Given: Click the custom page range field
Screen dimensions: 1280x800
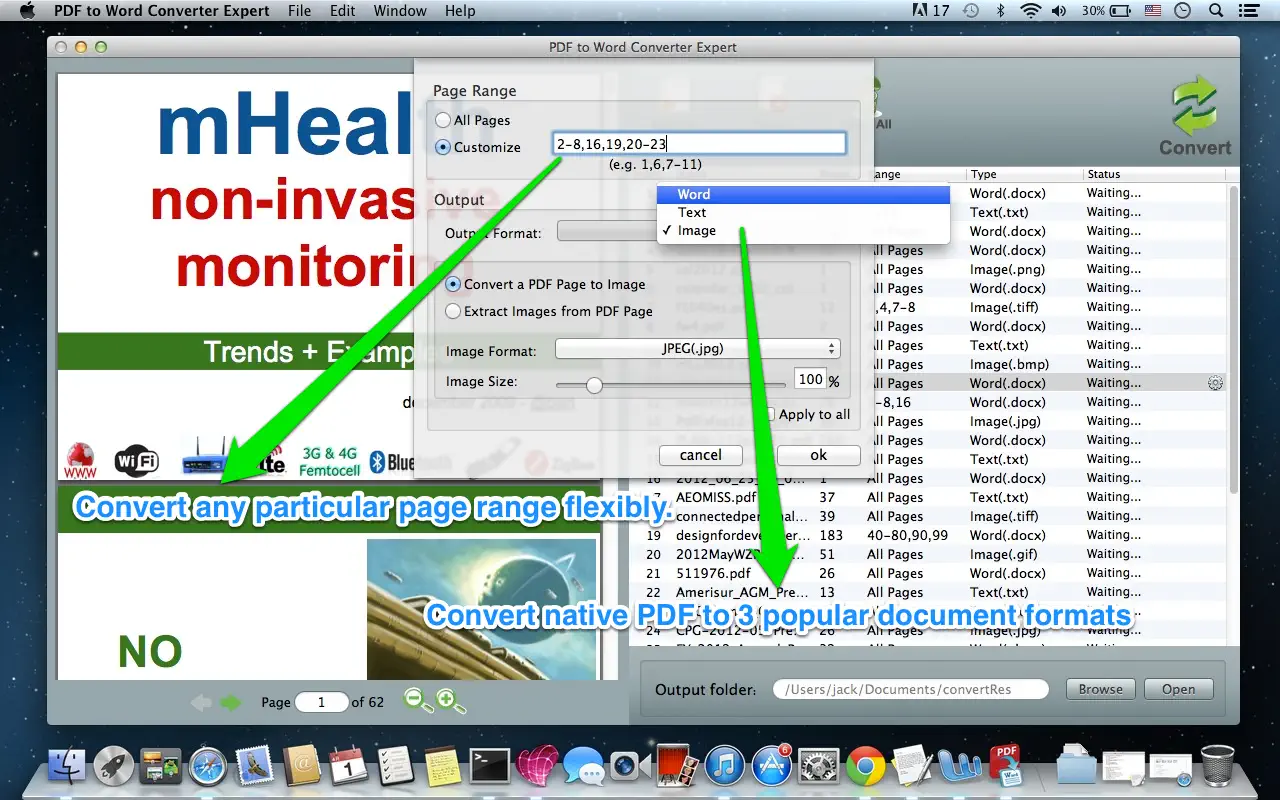Looking at the screenshot, I should pos(700,144).
